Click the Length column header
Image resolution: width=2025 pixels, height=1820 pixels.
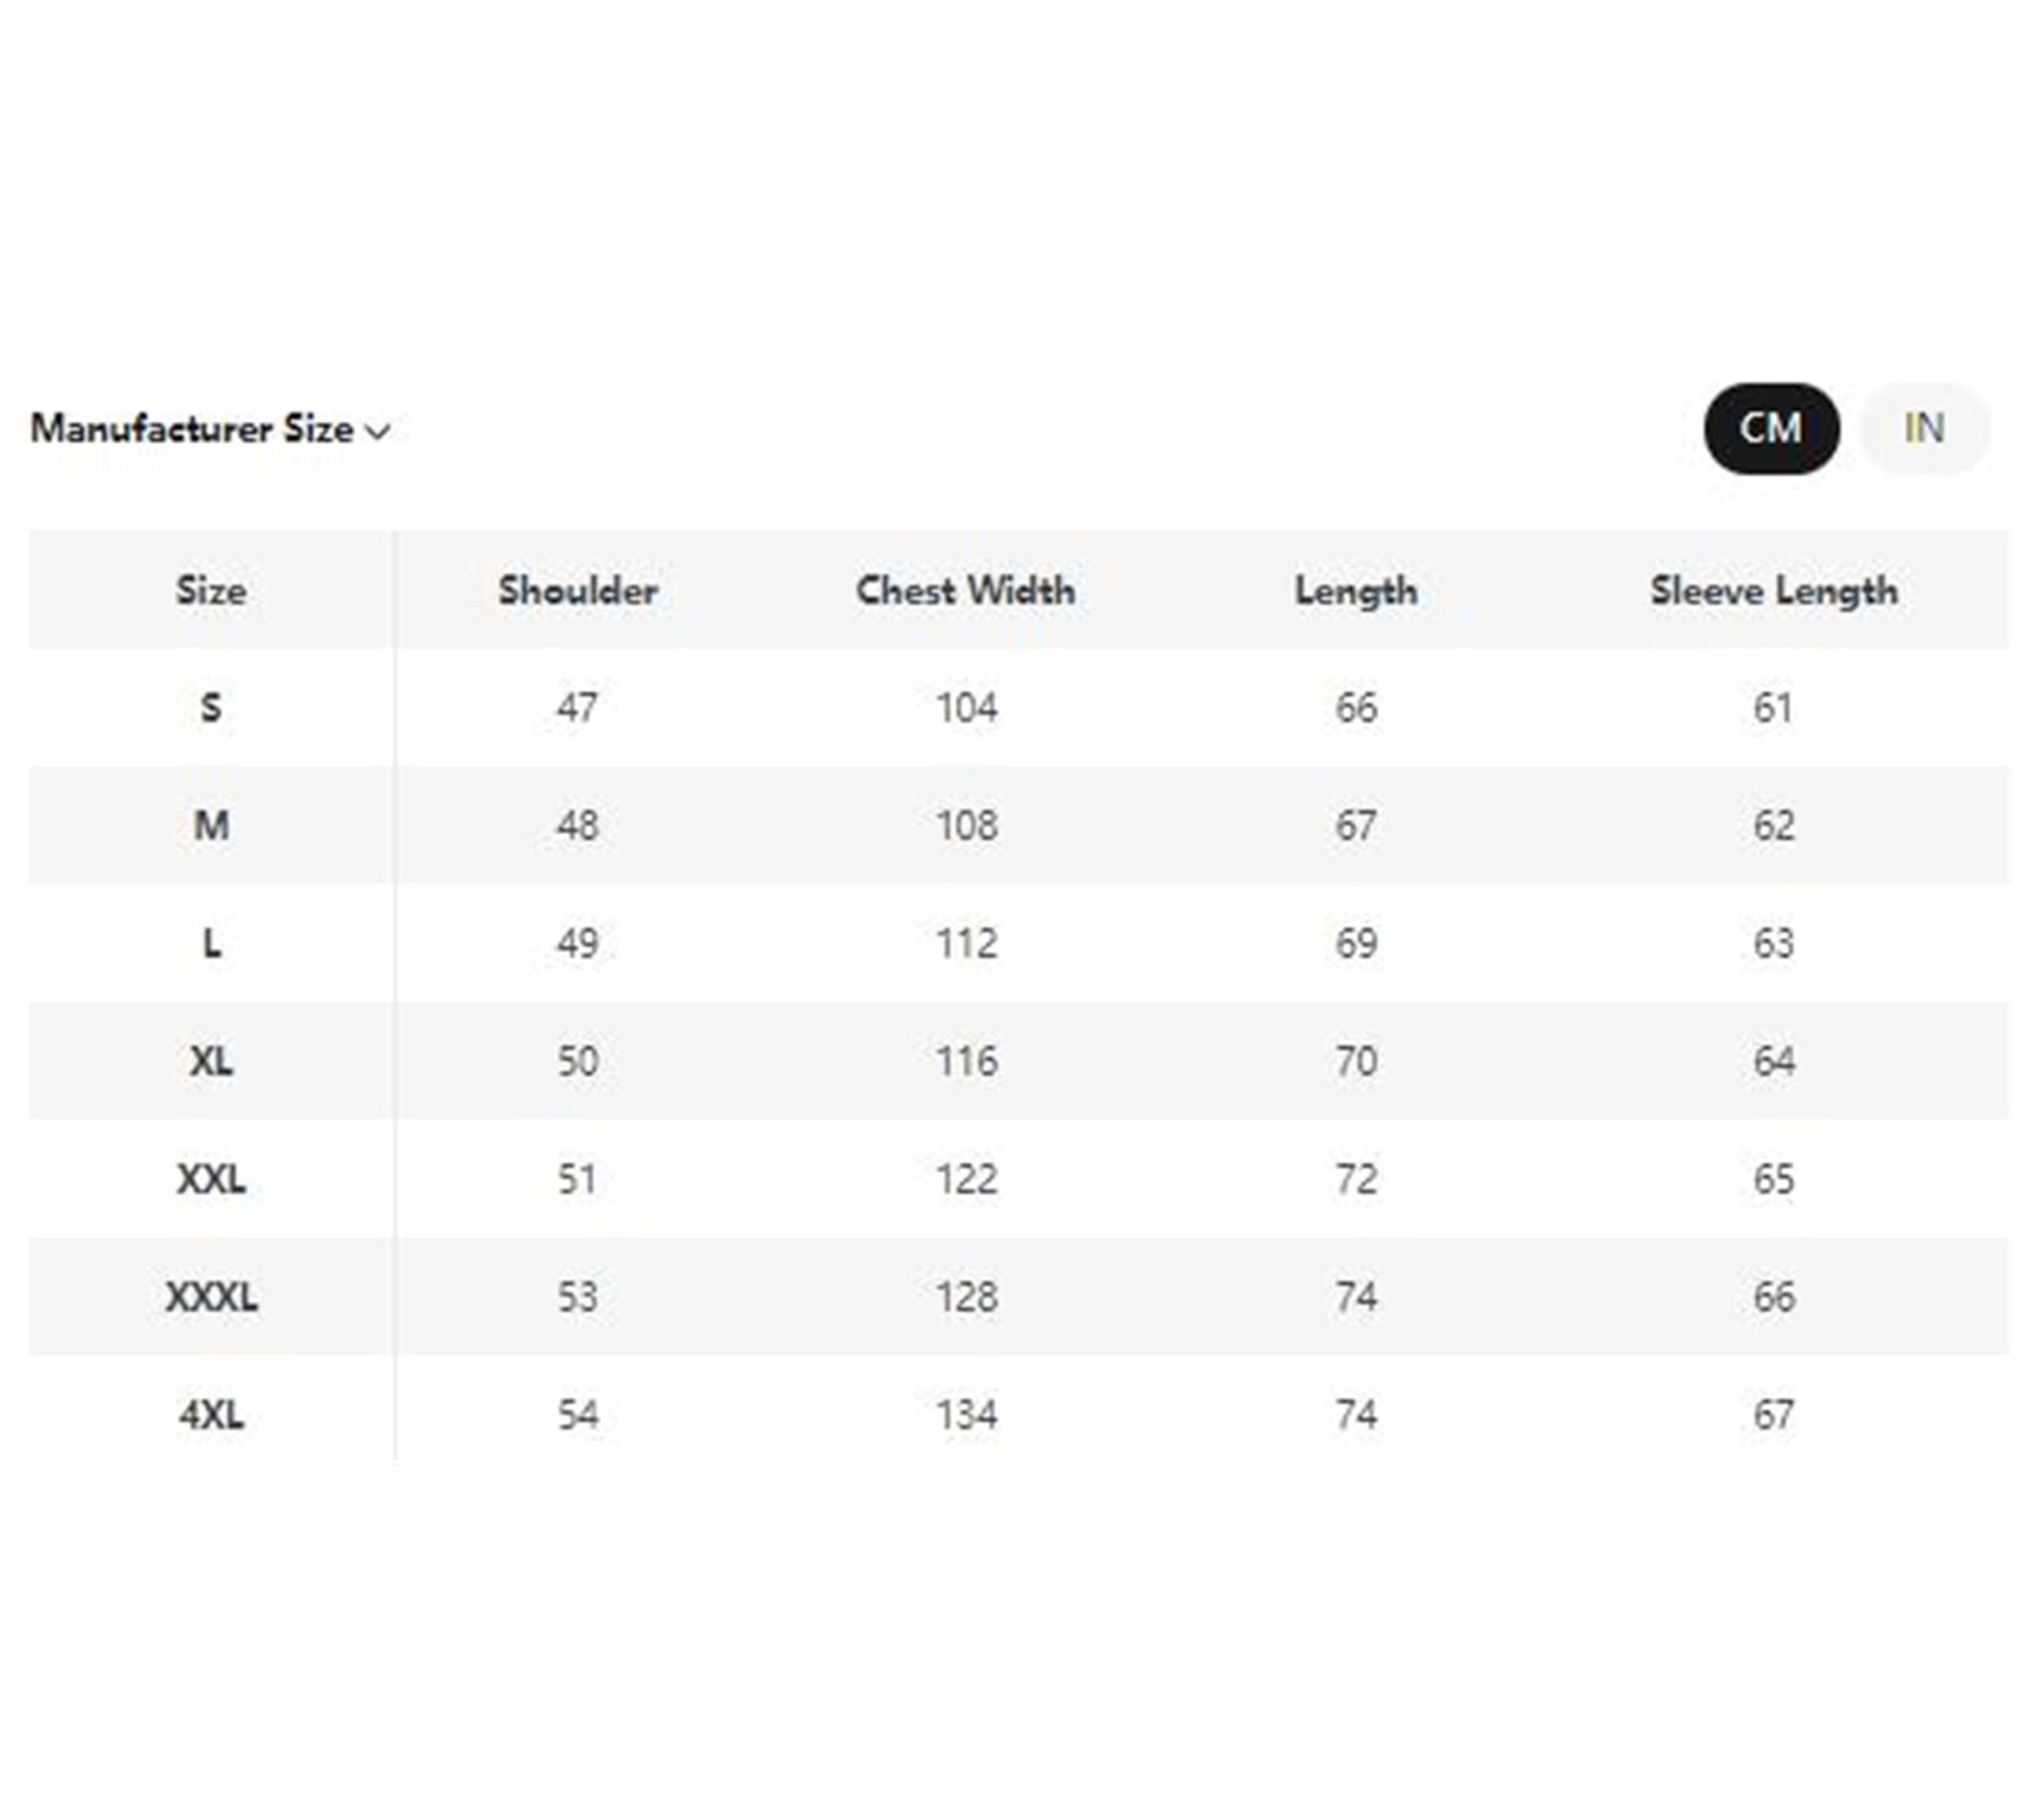click(x=1356, y=591)
